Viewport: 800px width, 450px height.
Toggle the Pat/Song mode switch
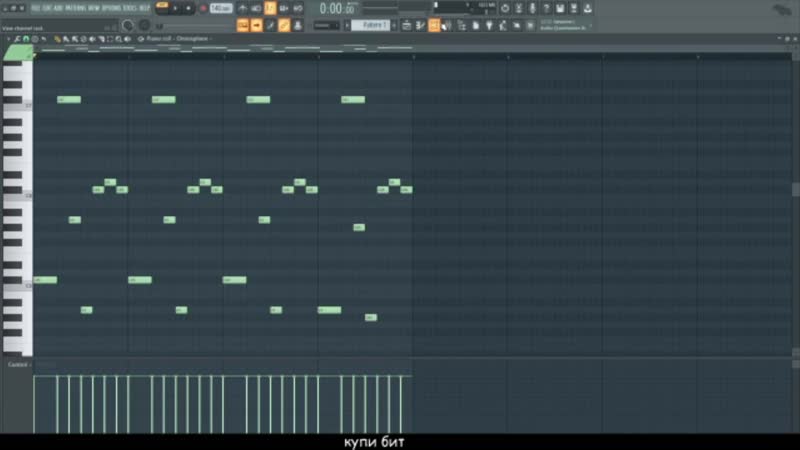(x=162, y=7)
